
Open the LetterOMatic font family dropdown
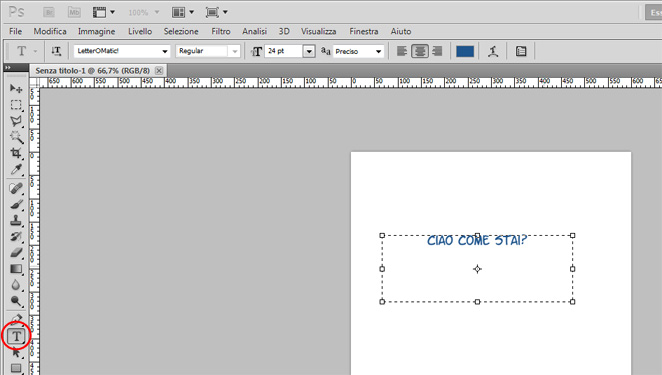[x=122, y=51]
